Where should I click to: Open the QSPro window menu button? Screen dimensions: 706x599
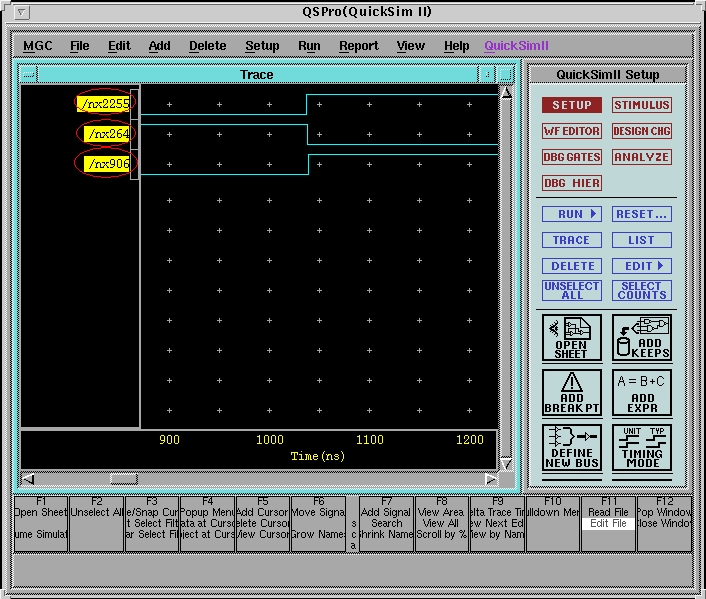click(x=24, y=13)
